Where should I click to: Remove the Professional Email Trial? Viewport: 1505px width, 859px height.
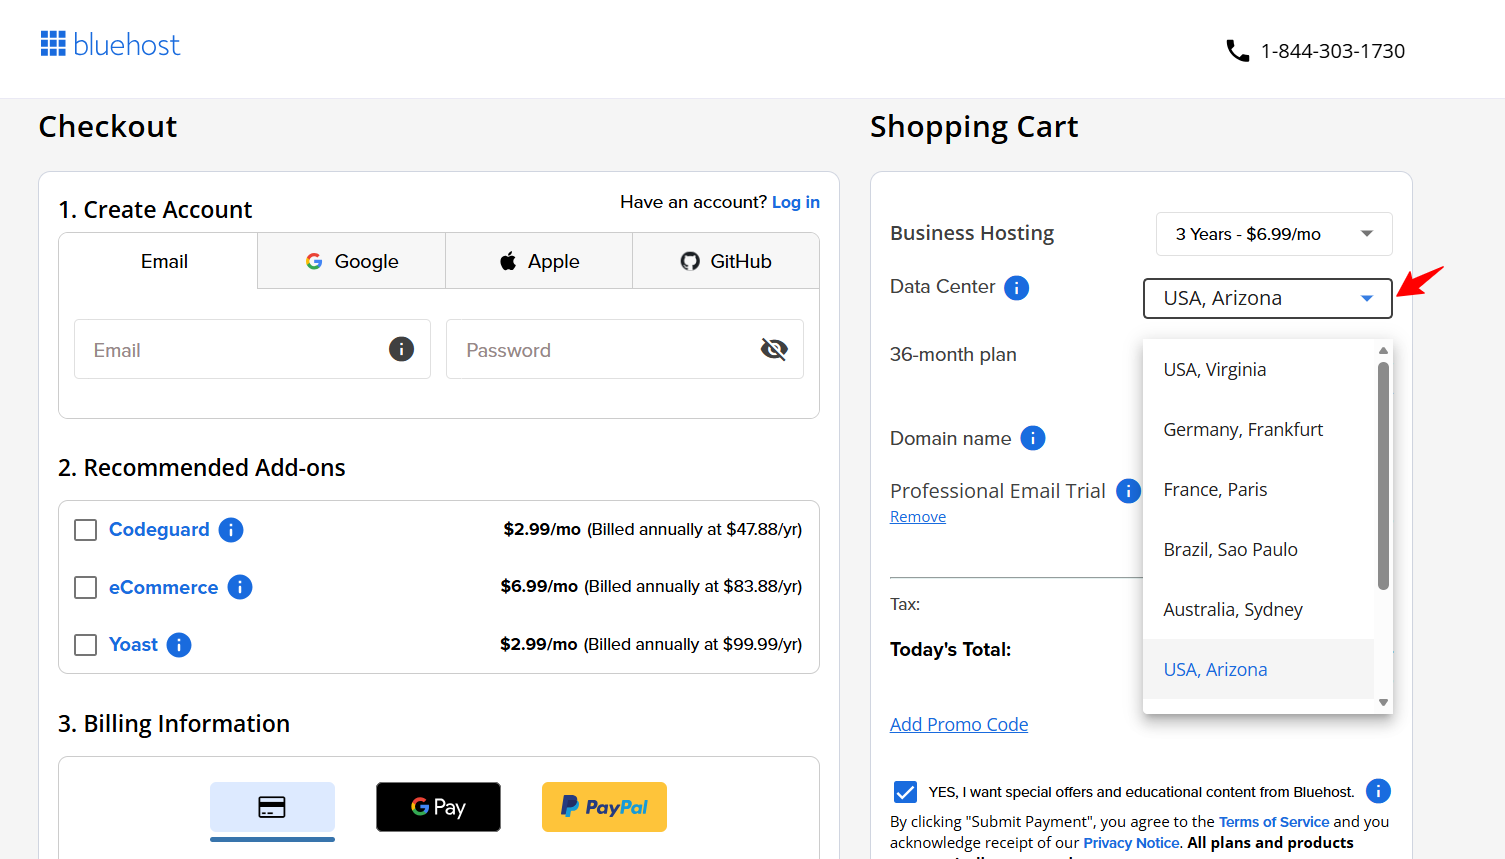918,517
